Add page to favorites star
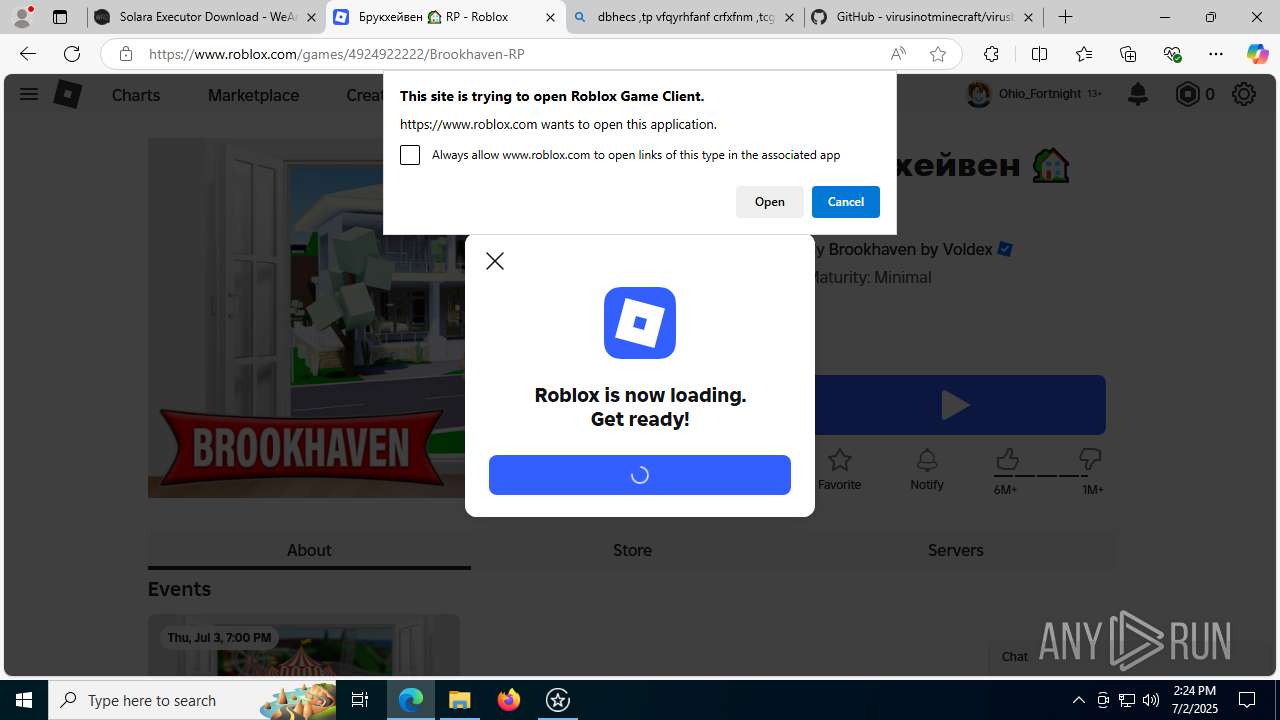The image size is (1280, 720). [938, 54]
